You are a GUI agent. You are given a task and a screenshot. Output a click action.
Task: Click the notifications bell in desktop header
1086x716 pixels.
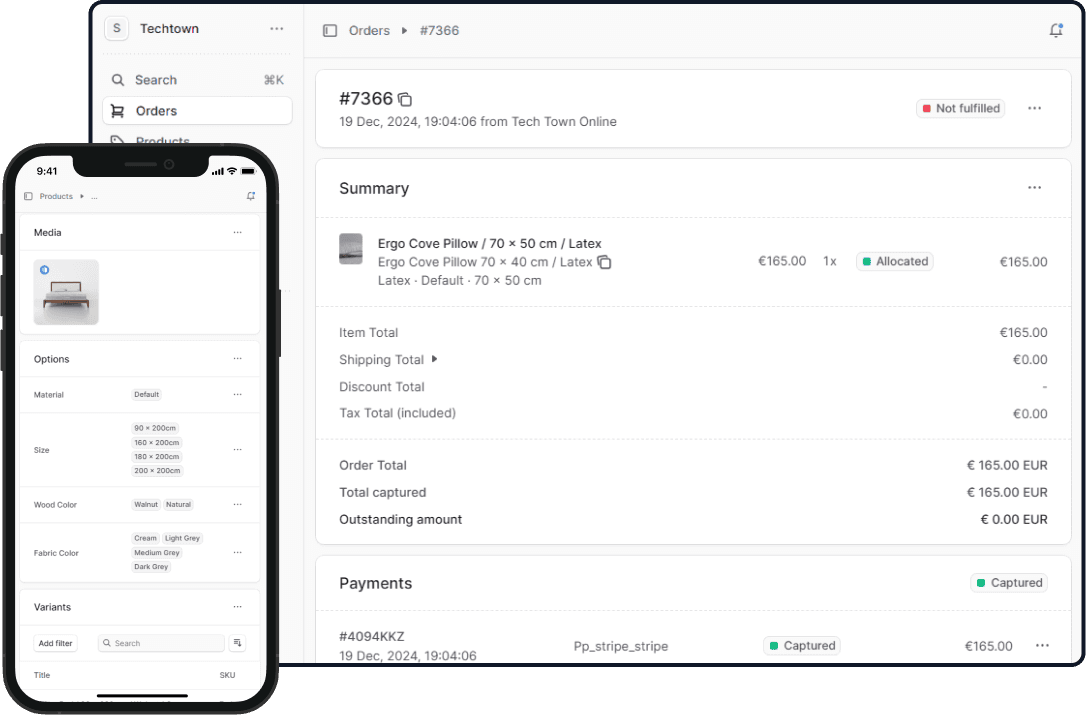click(x=1055, y=31)
